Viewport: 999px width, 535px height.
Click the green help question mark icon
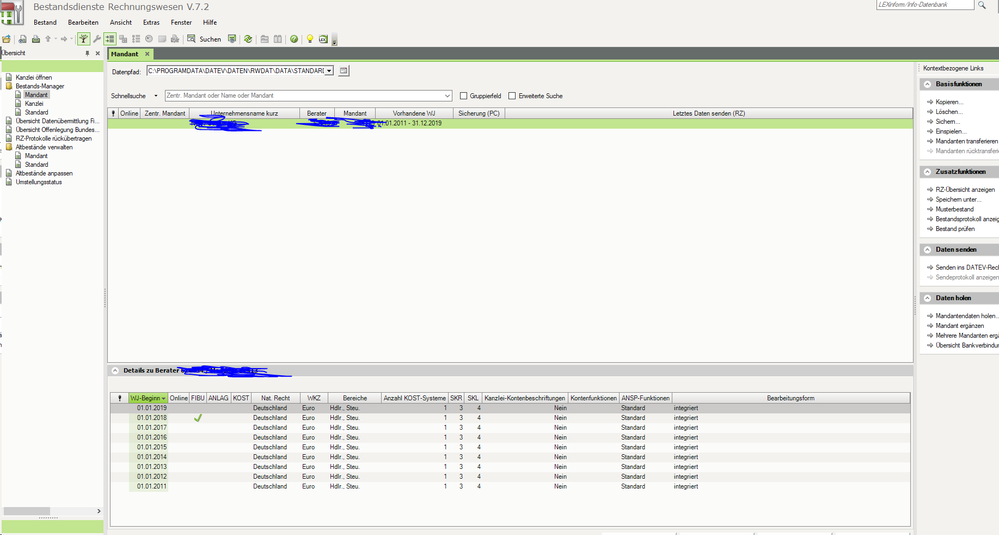coord(294,39)
